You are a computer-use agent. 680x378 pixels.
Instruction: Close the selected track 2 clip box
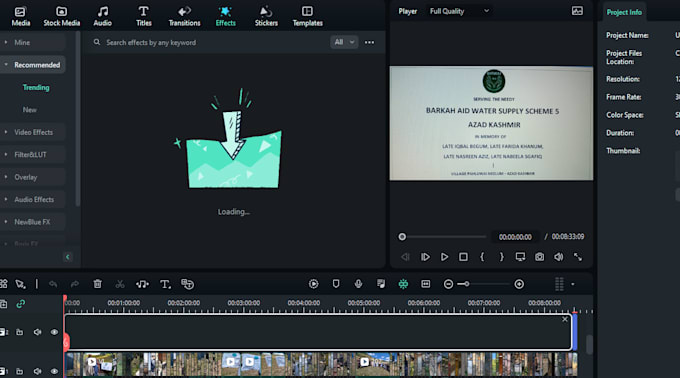click(565, 319)
